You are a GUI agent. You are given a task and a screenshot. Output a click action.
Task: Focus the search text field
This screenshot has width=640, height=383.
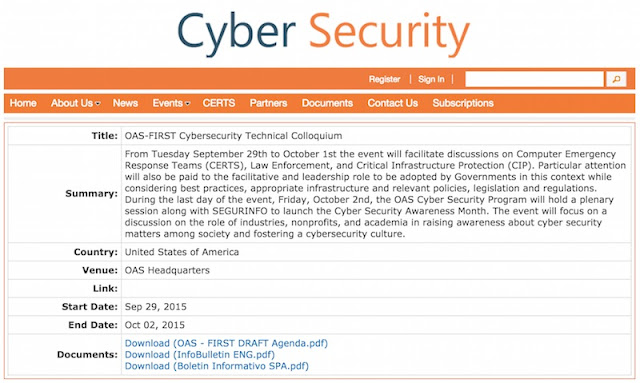534,79
